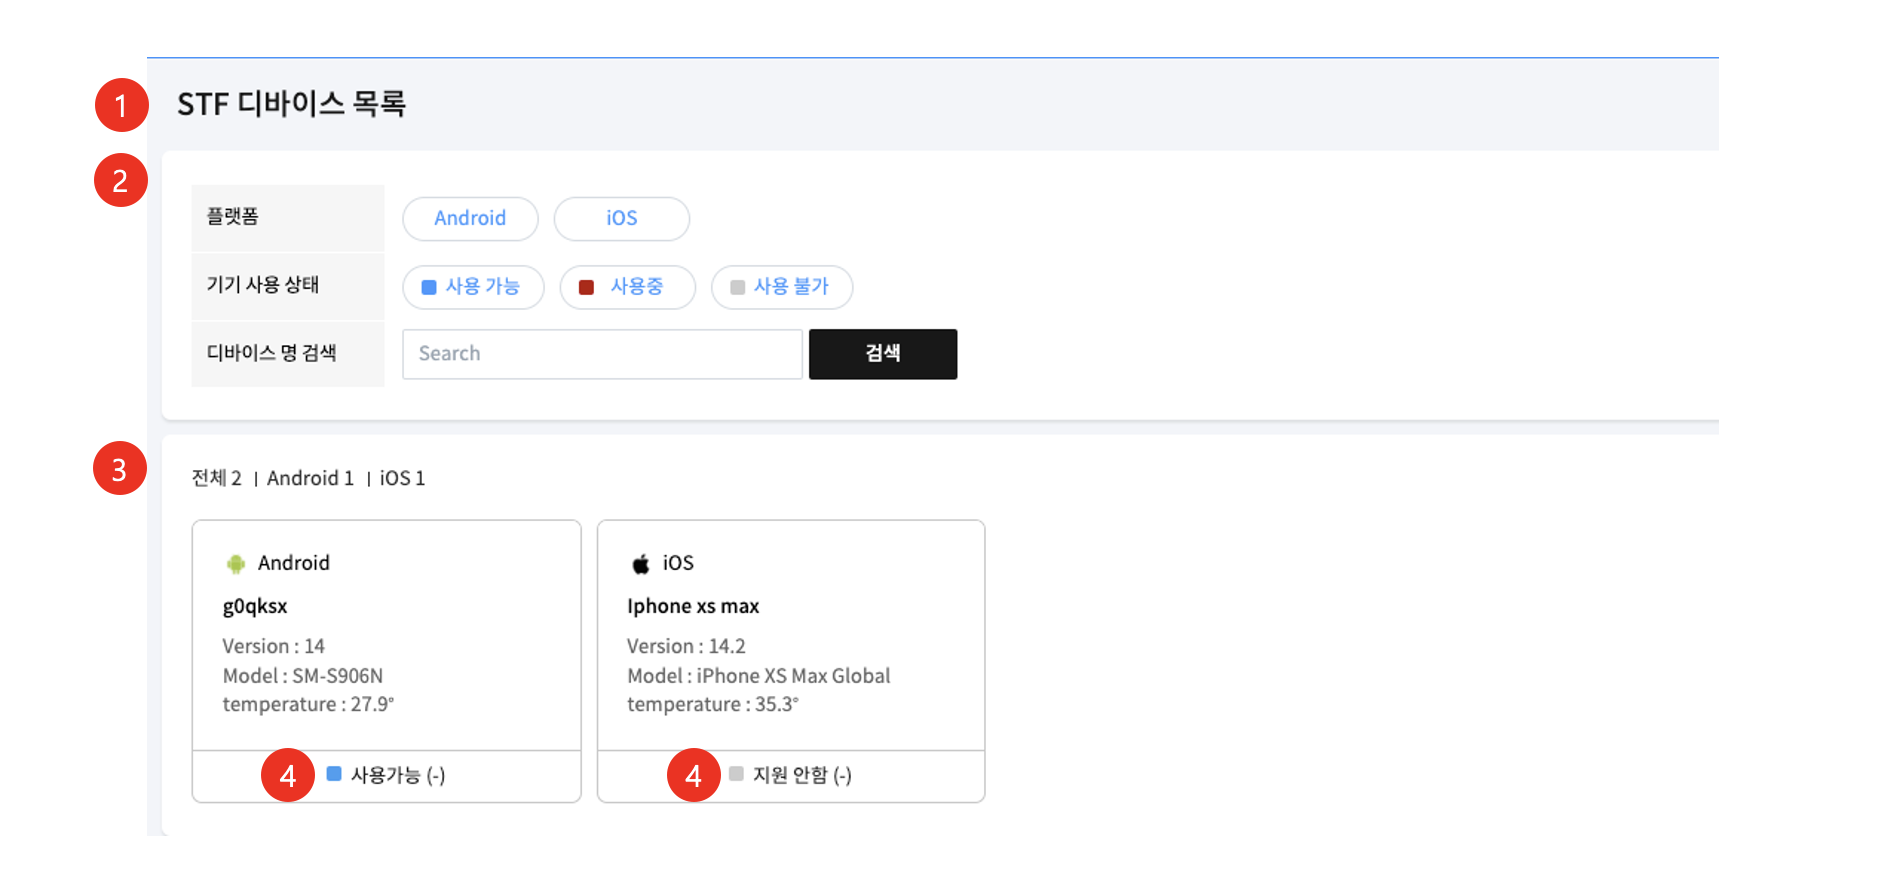Enable the 사용 가능 status filter
The height and width of the screenshot is (890, 1886).
473,287
